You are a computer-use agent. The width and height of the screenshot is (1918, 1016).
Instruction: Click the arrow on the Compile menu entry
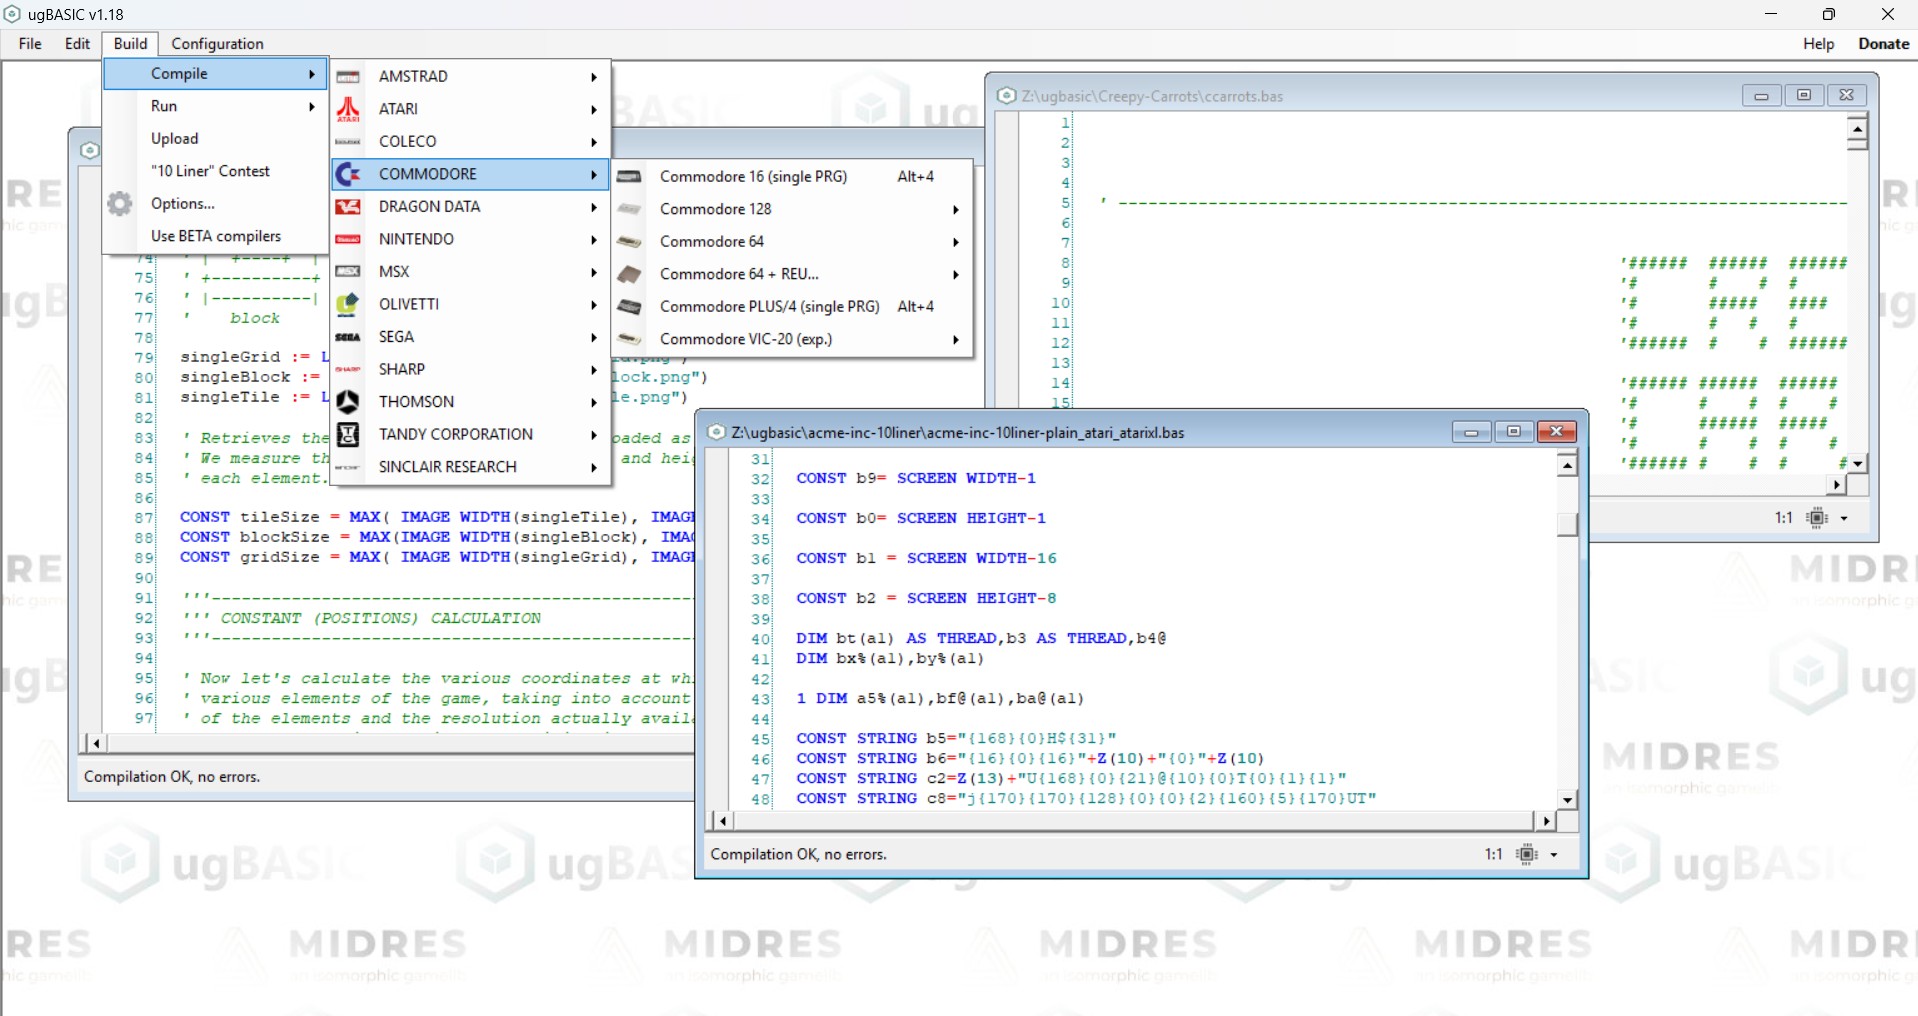point(312,74)
